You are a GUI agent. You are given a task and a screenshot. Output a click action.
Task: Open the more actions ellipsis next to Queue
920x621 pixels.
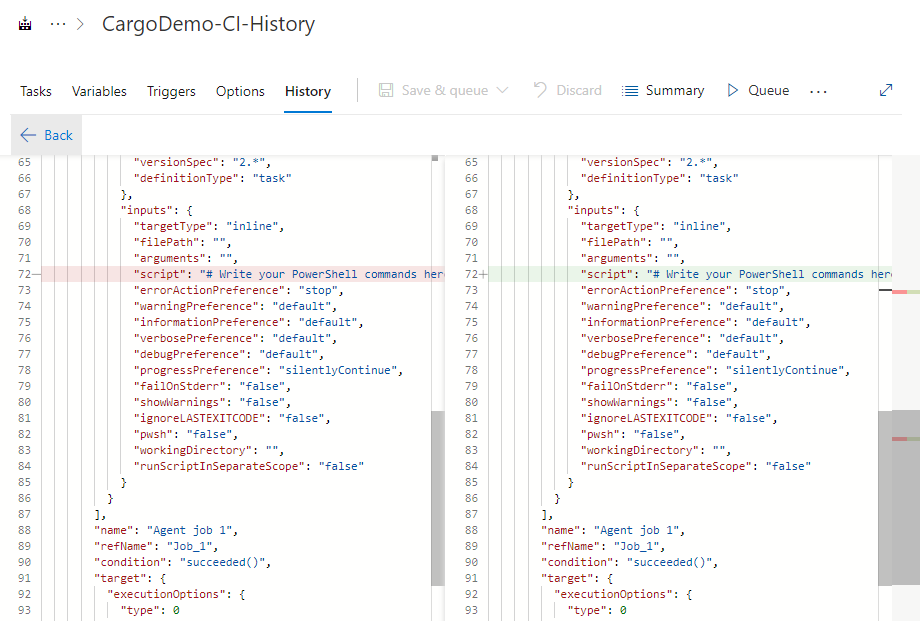[x=818, y=90]
